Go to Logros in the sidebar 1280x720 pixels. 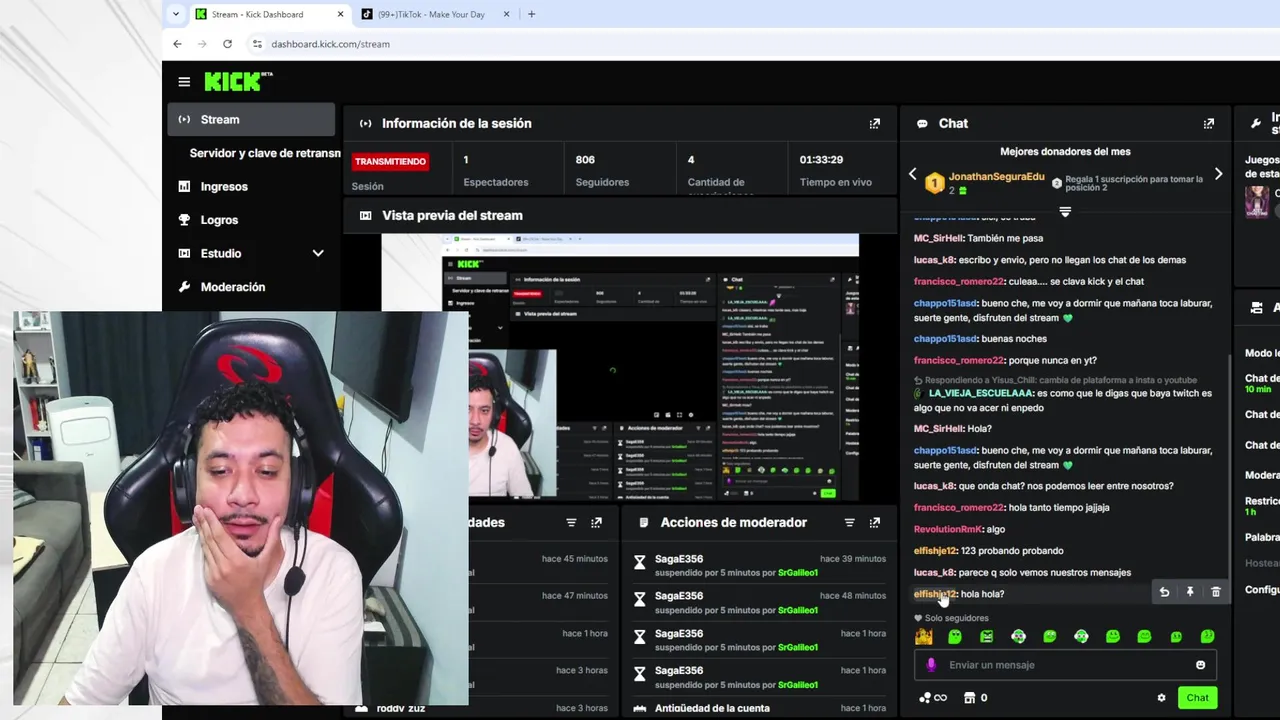(219, 220)
